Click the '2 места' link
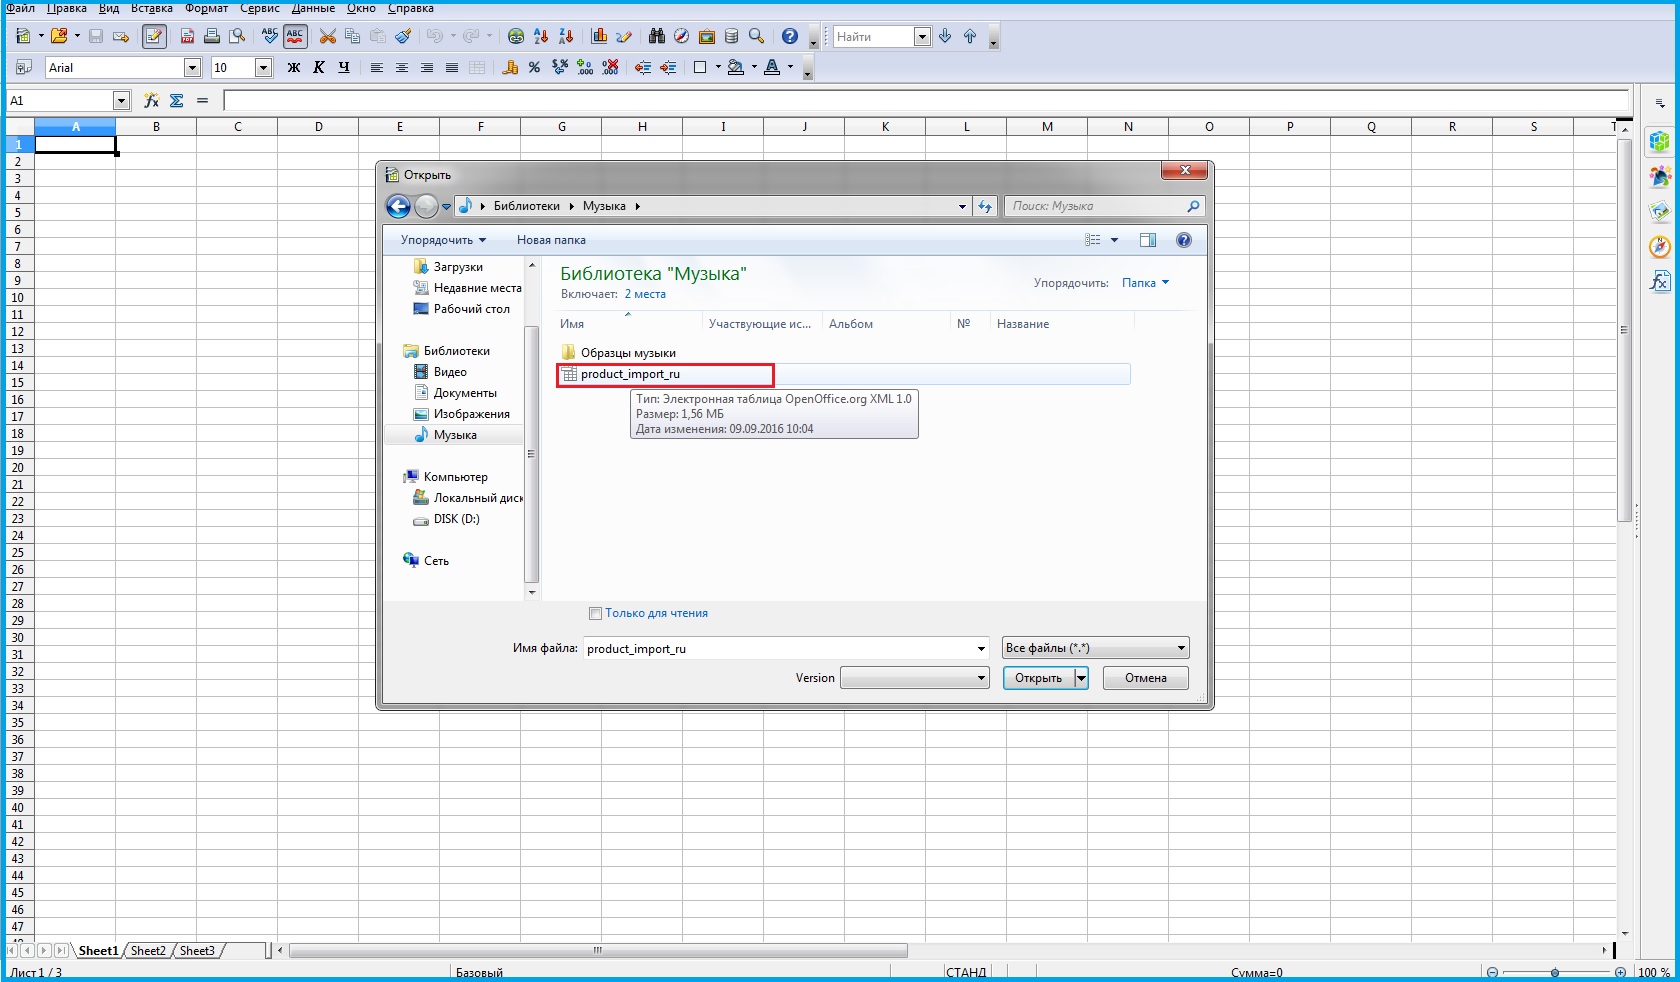The width and height of the screenshot is (1680, 982). tap(645, 294)
